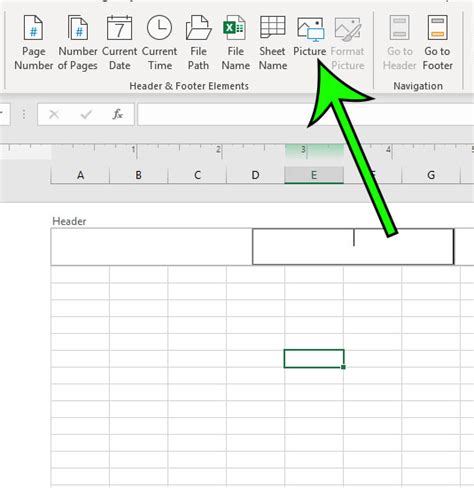Insert Sheet Name element
The width and height of the screenshot is (474, 488).
pos(273,43)
